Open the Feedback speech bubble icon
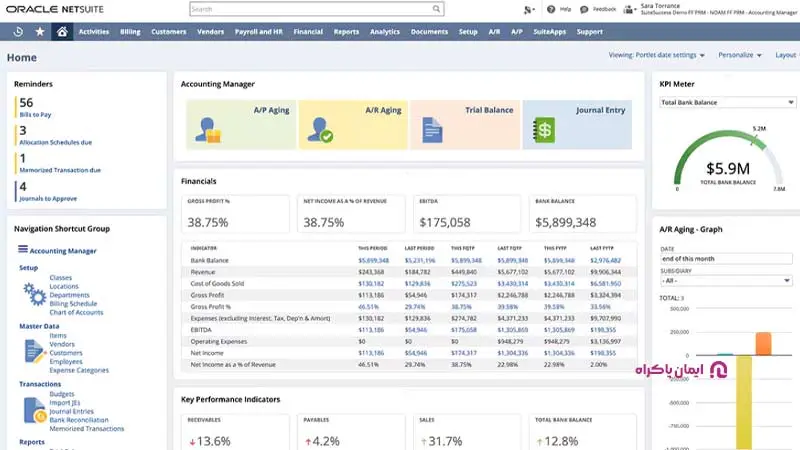This screenshot has width=800, height=450. (x=584, y=9)
